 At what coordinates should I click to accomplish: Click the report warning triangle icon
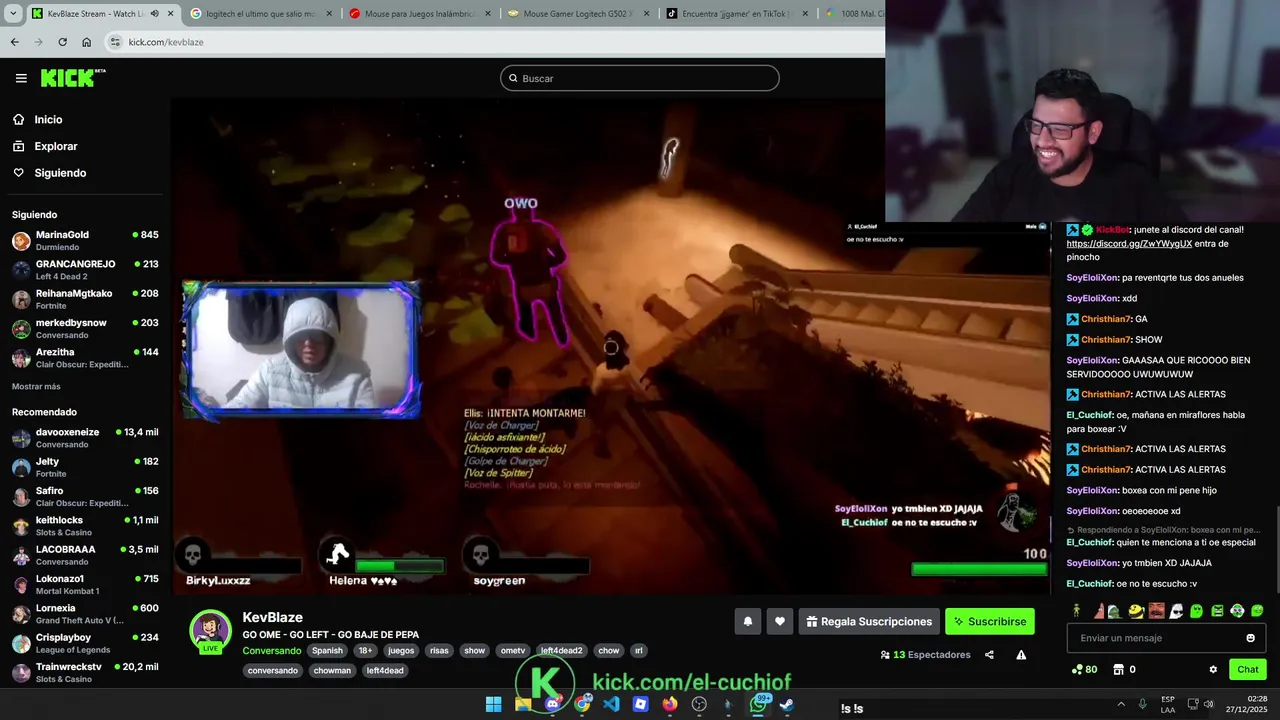(1021, 655)
